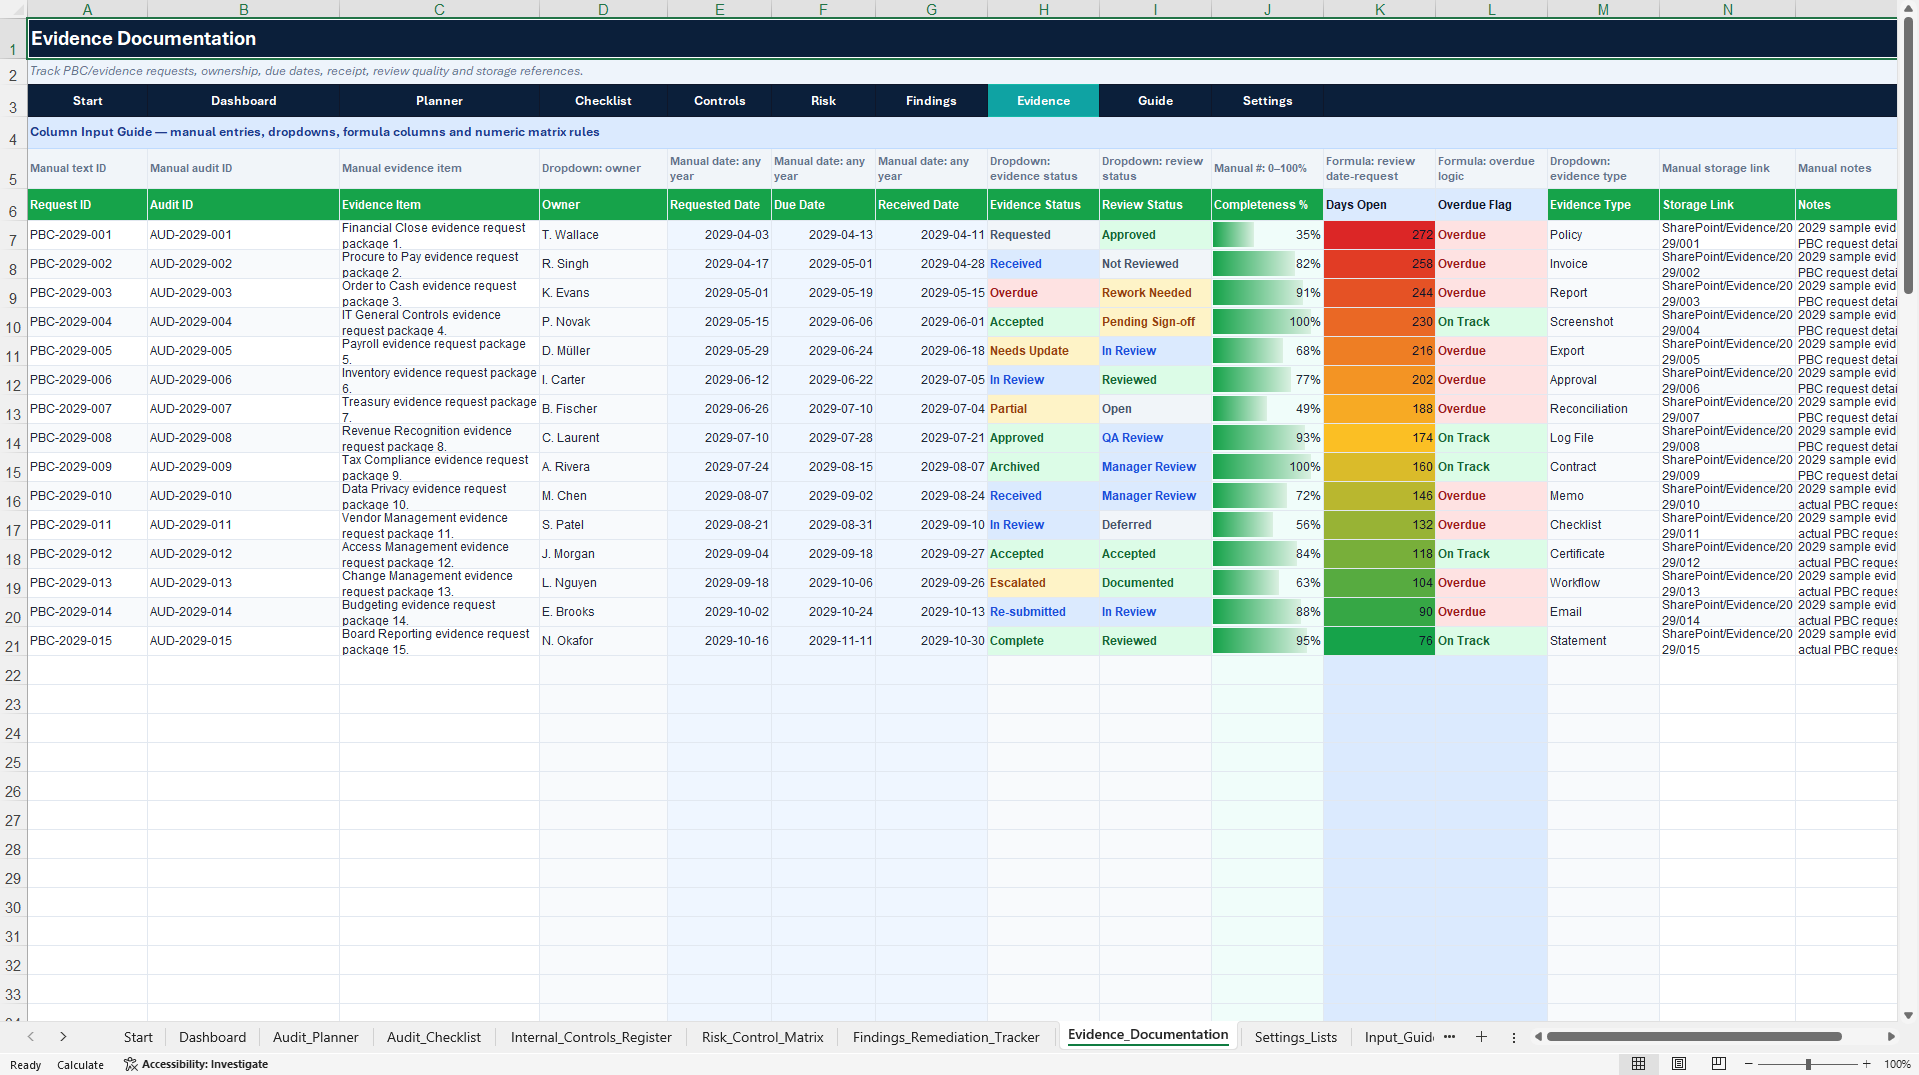Click vertical scrollbar up arrow

(x=1908, y=8)
